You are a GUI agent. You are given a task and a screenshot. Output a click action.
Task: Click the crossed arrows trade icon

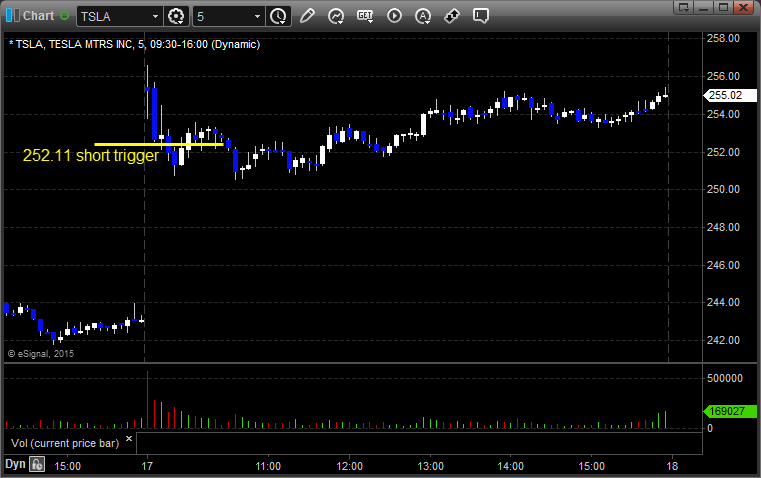[x=452, y=16]
